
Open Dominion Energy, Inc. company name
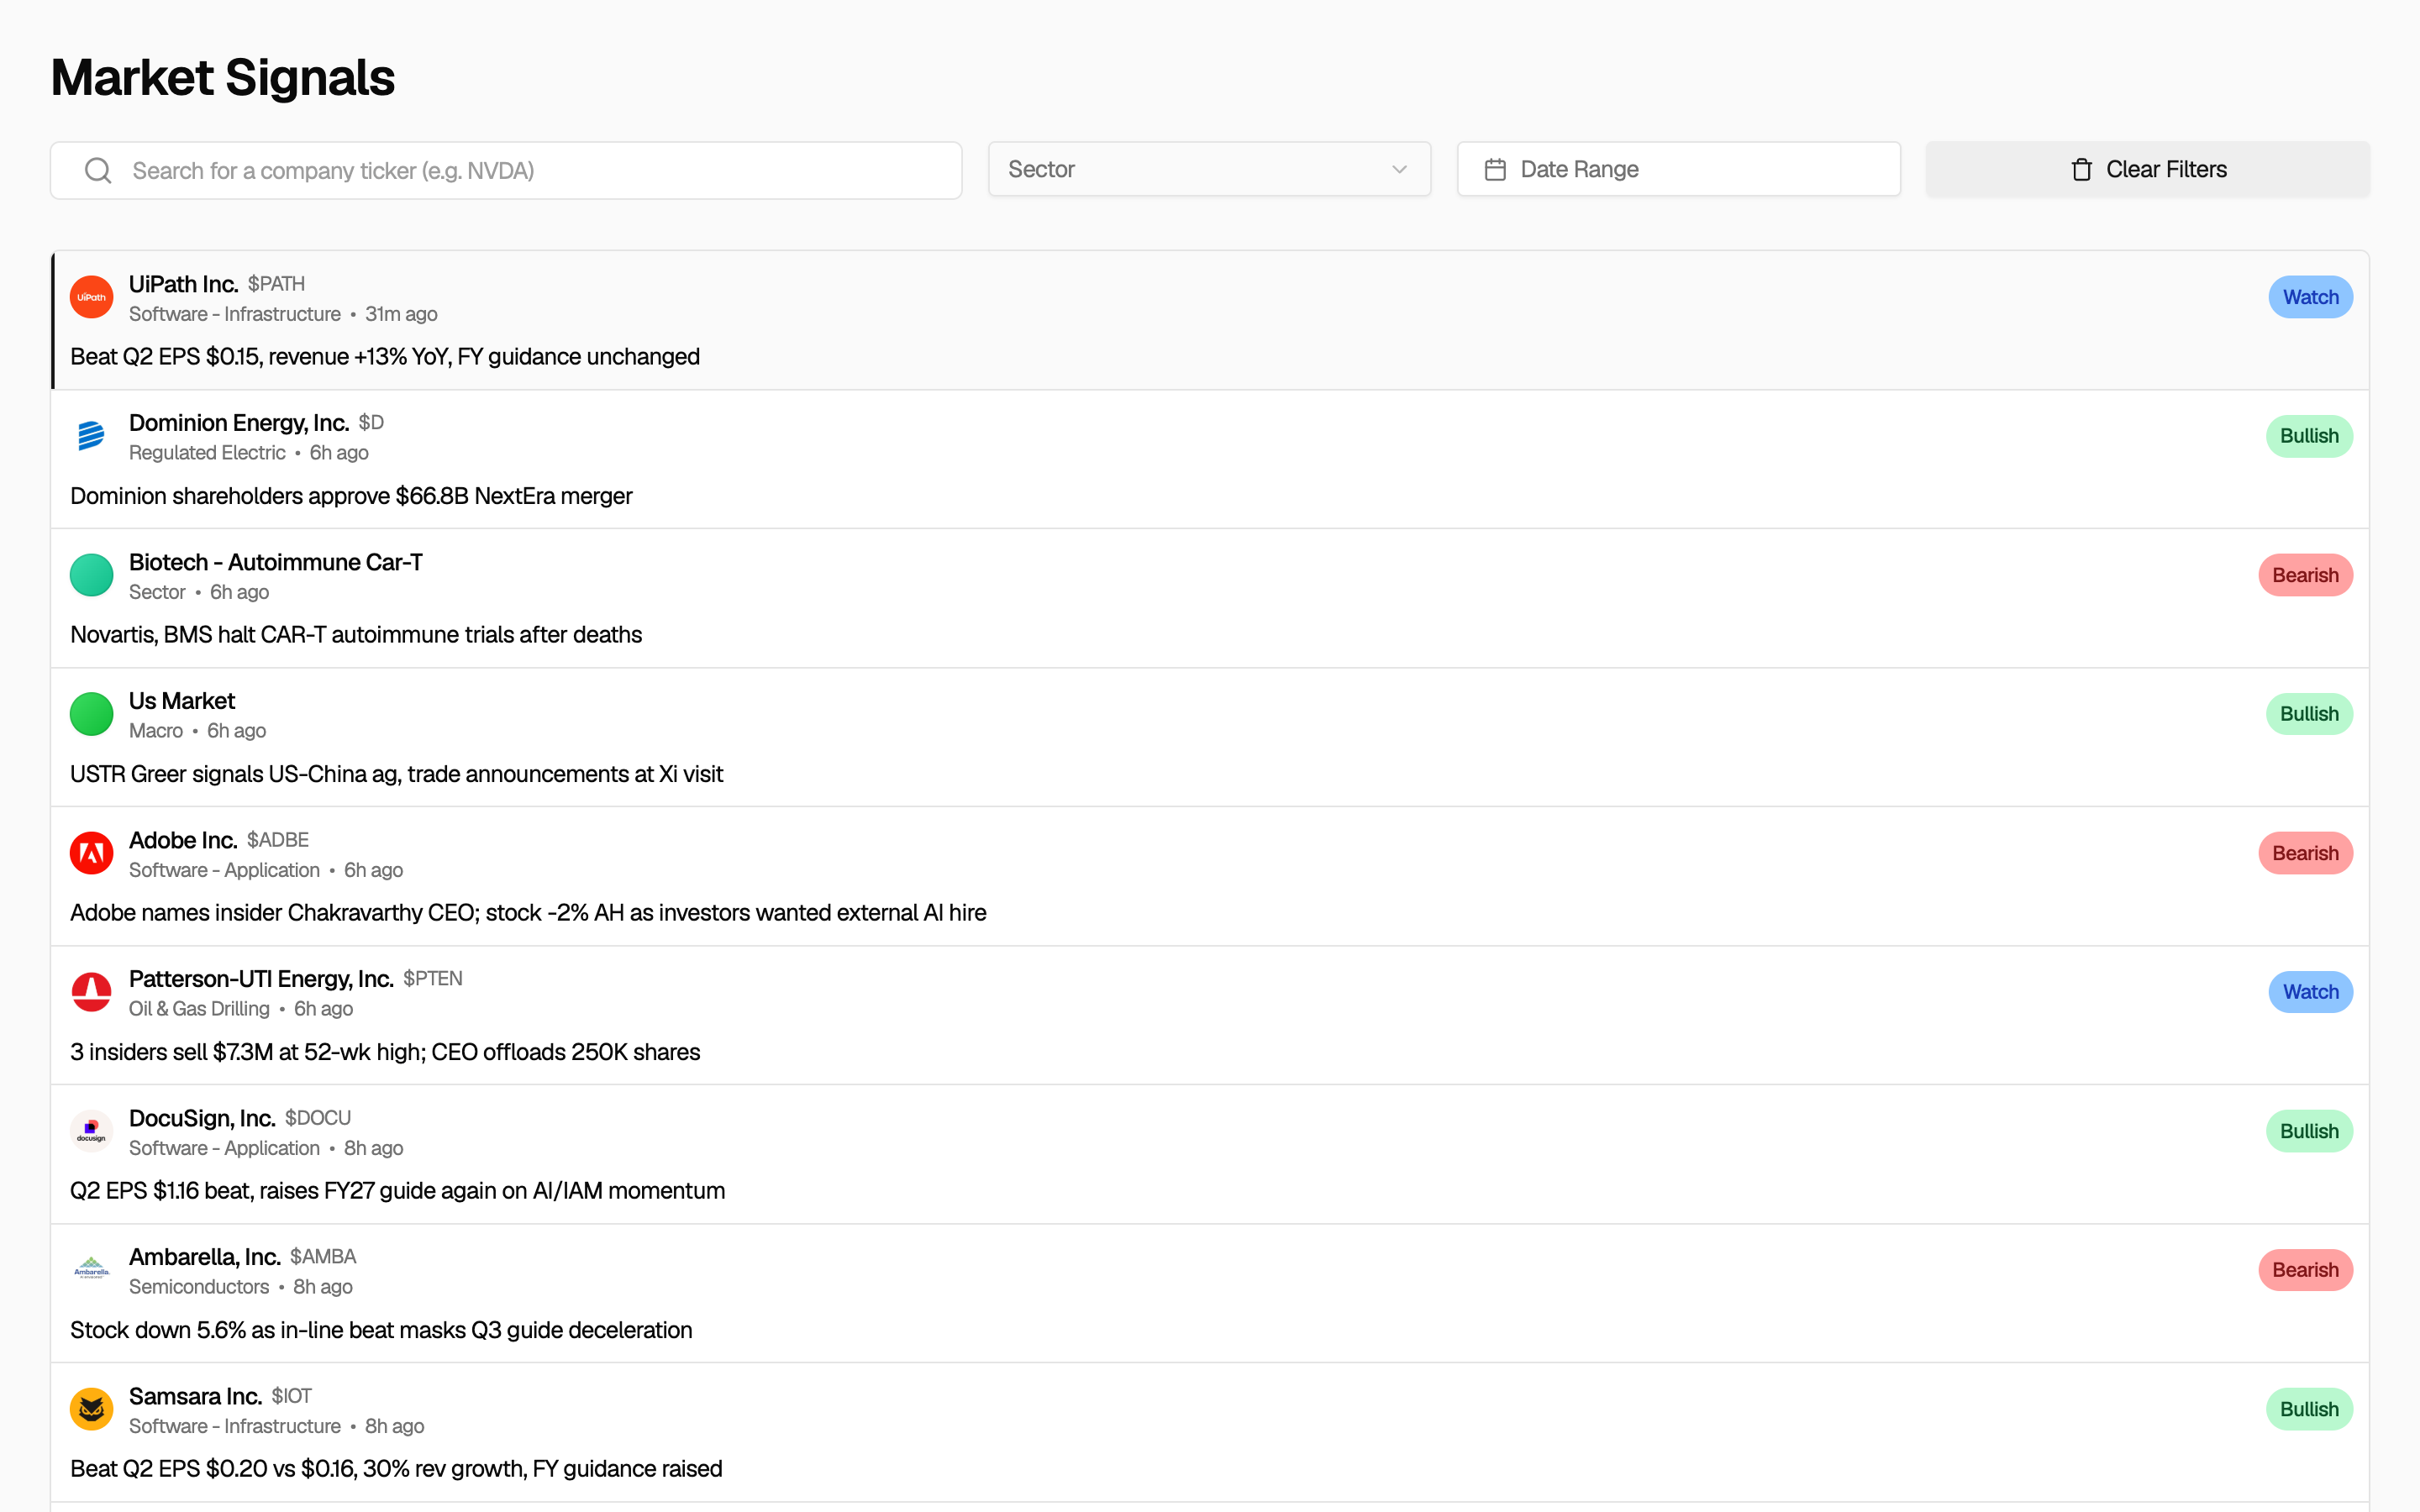click(x=239, y=423)
